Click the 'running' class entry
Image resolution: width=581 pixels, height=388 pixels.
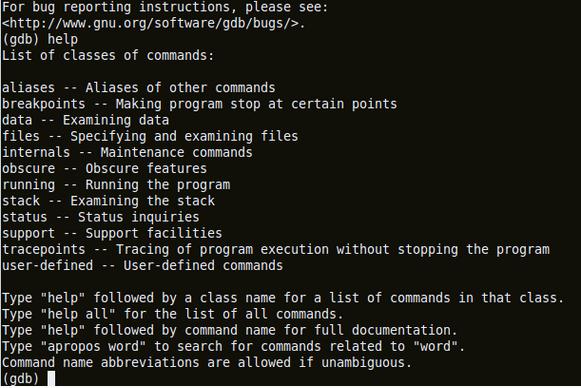pyautogui.click(x=116, y=185)
